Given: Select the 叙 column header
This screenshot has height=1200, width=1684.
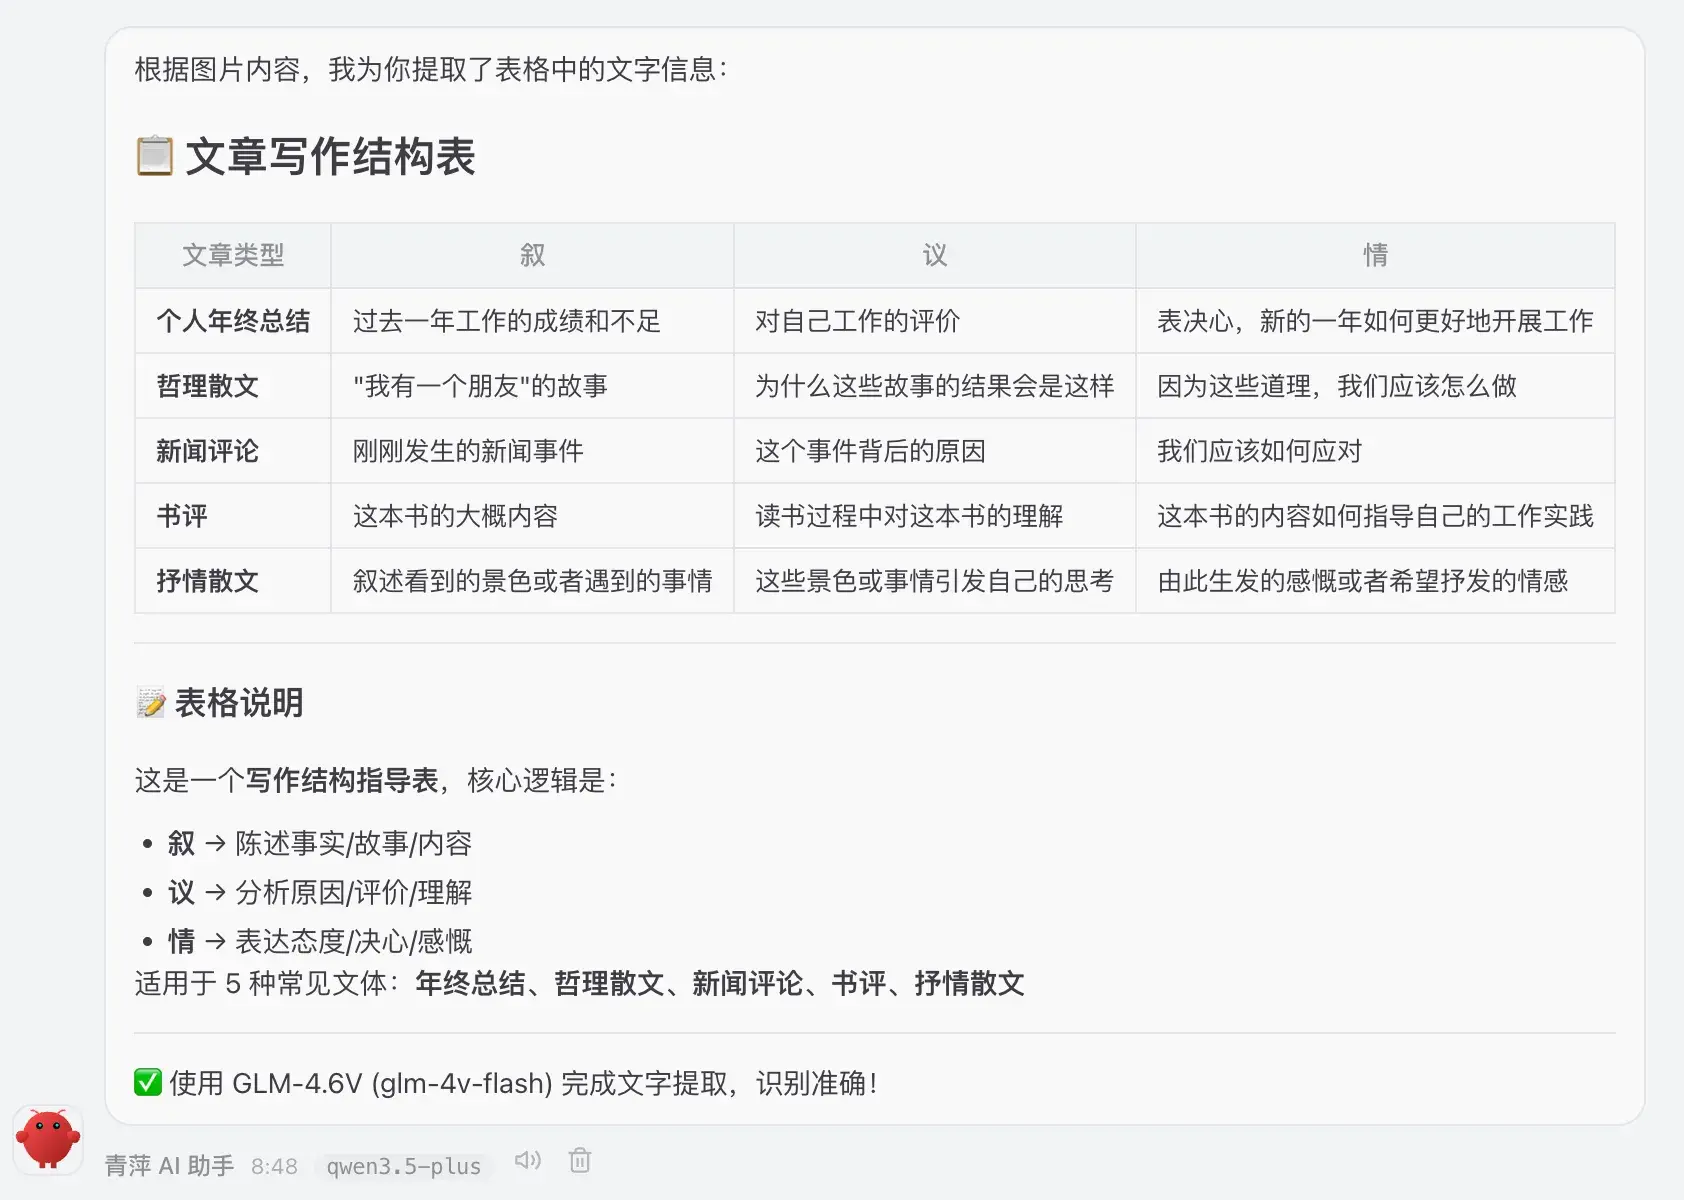Looking at the screenshot, I should [x=532, y=255].
